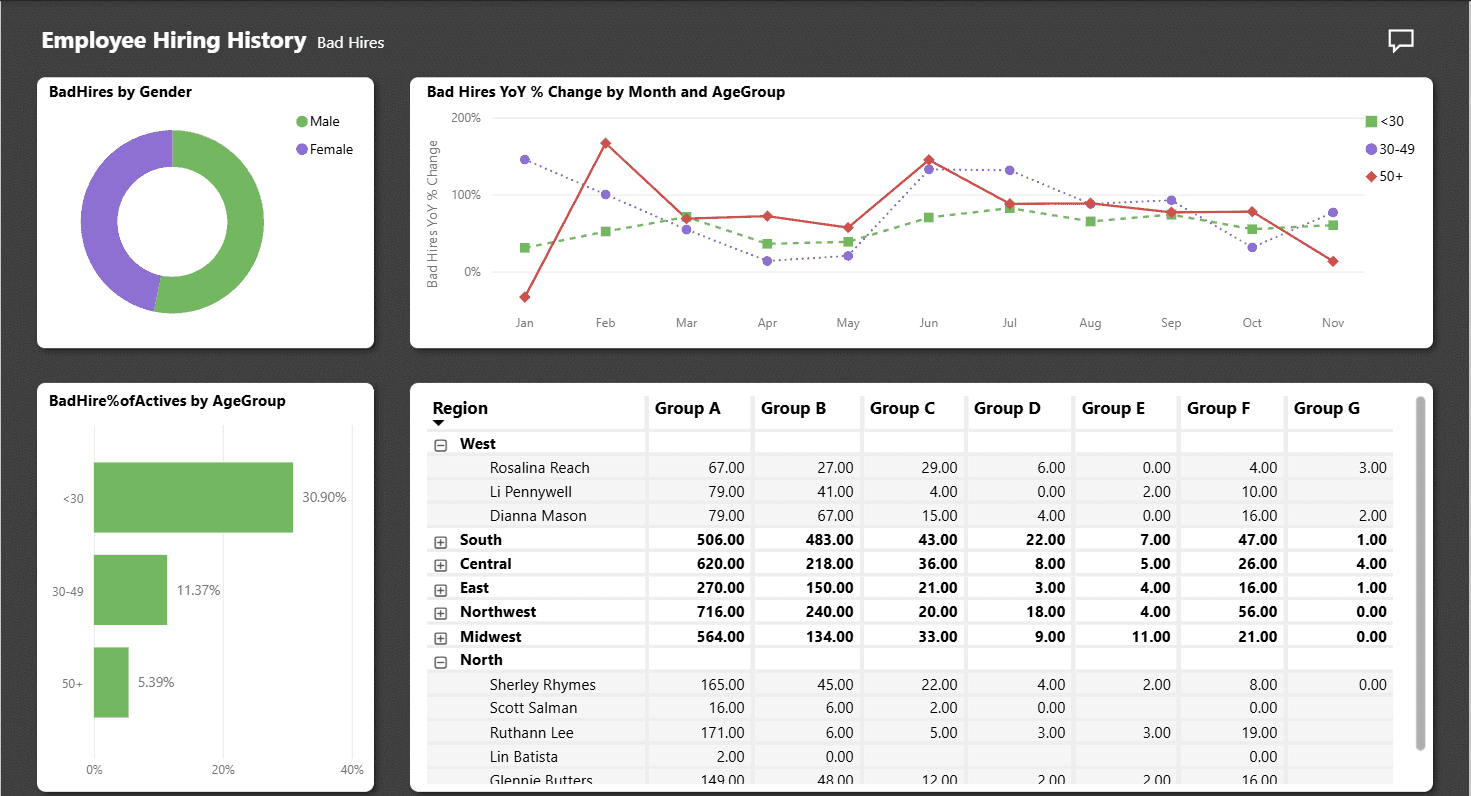1471x796 pixels.
Task: Select the Male legend marker
Action: click(302, 122)
